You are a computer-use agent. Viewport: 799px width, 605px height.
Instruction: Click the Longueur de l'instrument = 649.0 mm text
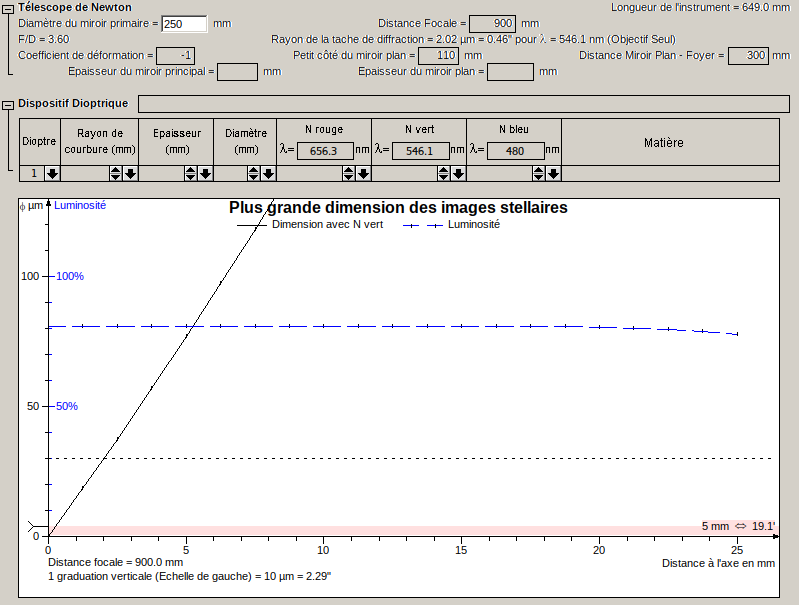click(x=701, y=8)
